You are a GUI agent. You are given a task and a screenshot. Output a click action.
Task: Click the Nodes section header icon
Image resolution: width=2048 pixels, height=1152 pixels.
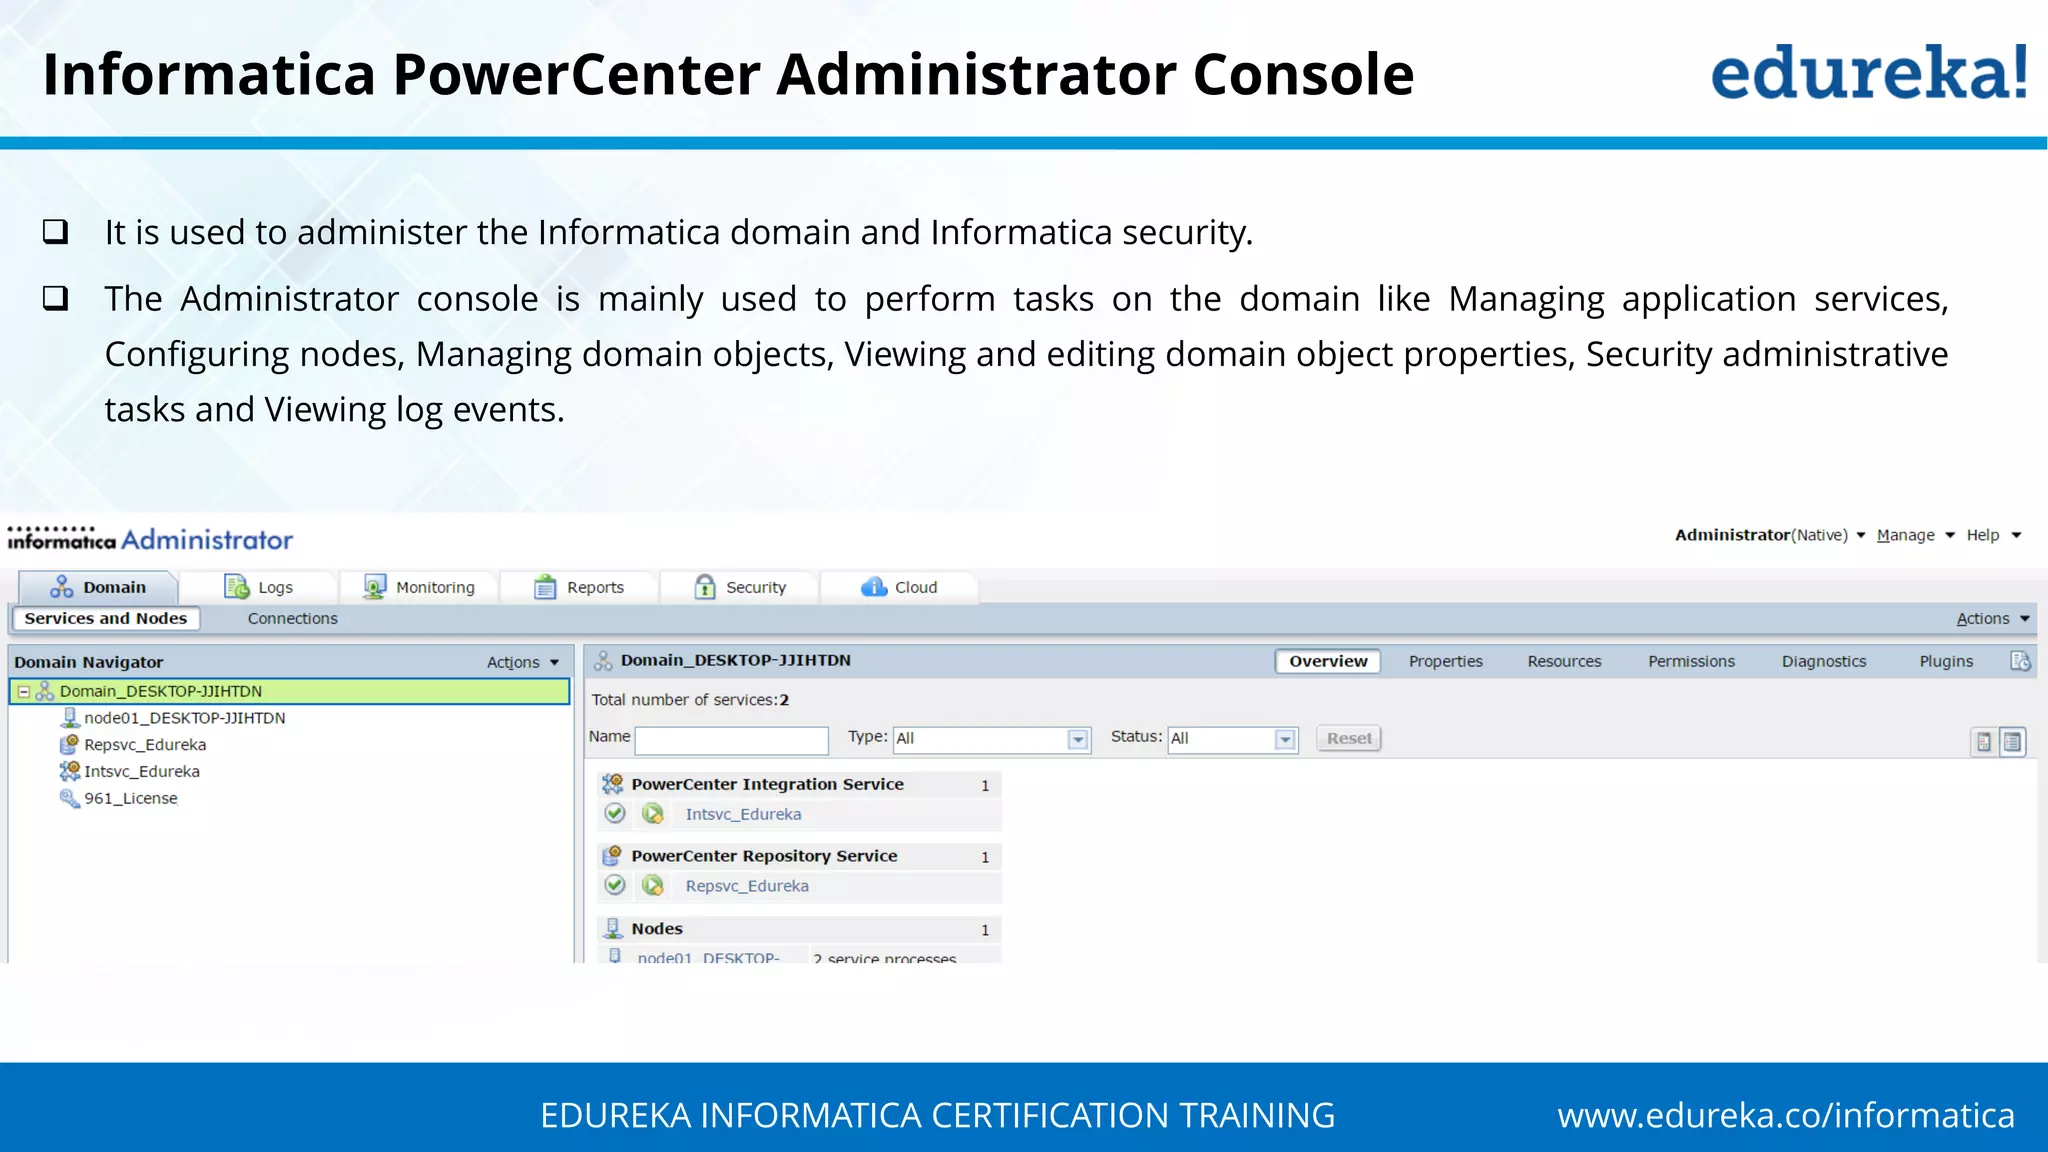(x=614, y=929)
